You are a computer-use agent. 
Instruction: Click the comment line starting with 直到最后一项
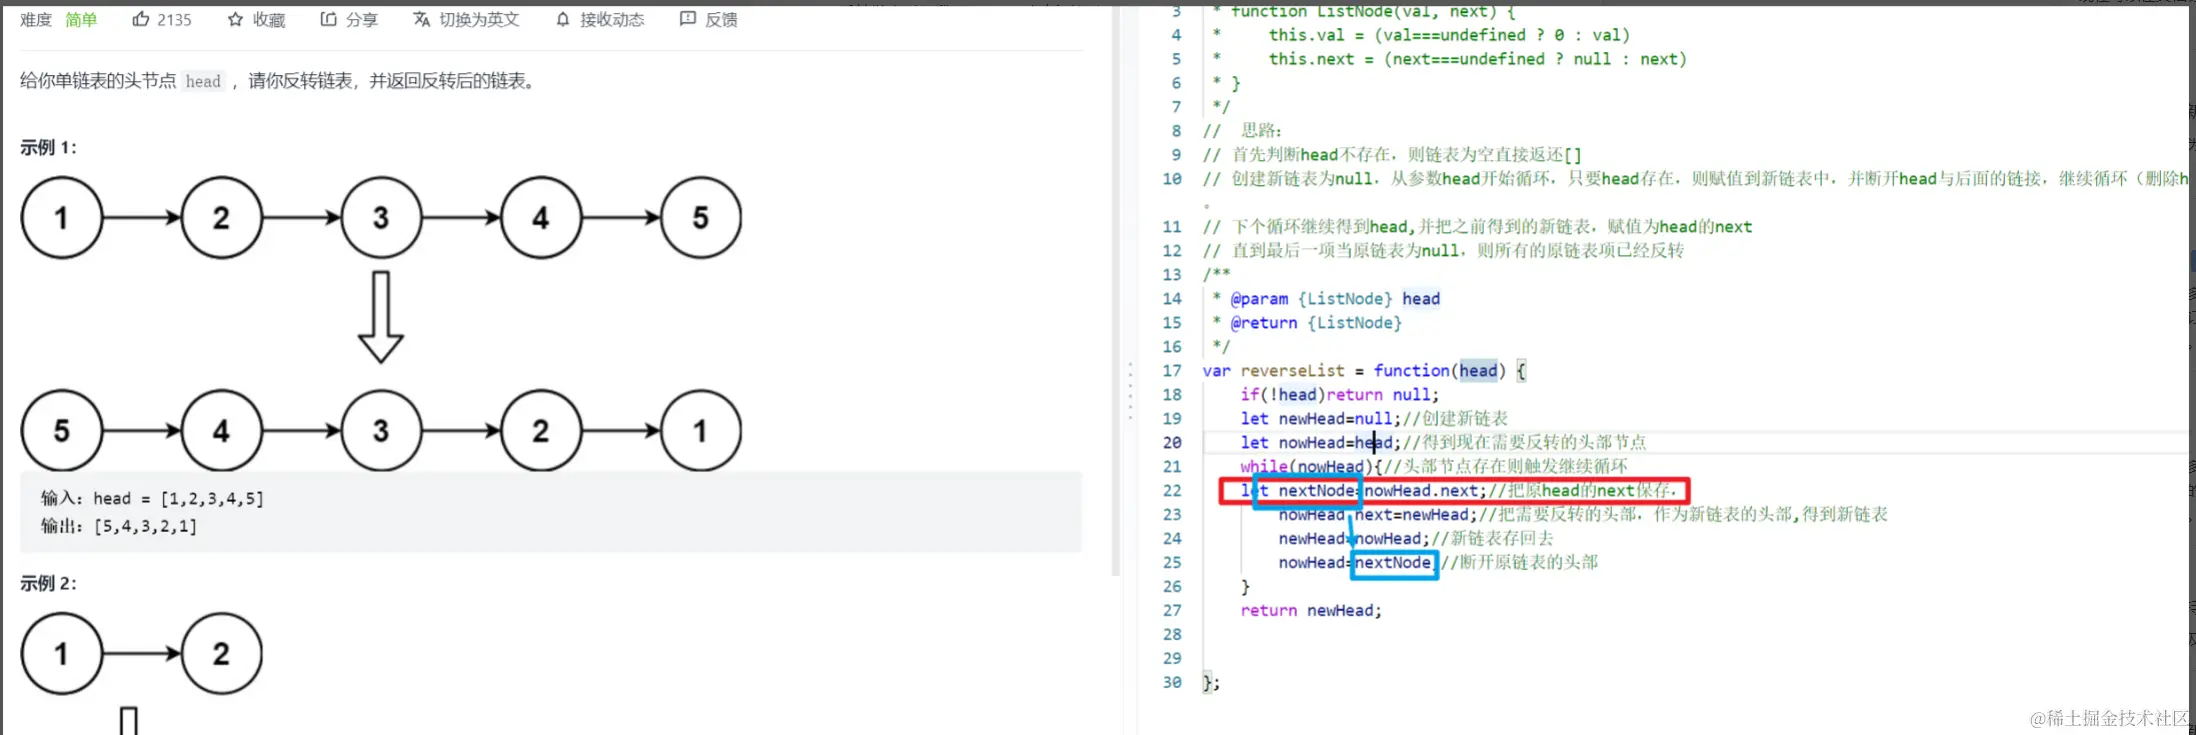pyautogui.click(x=1443, y=250)
